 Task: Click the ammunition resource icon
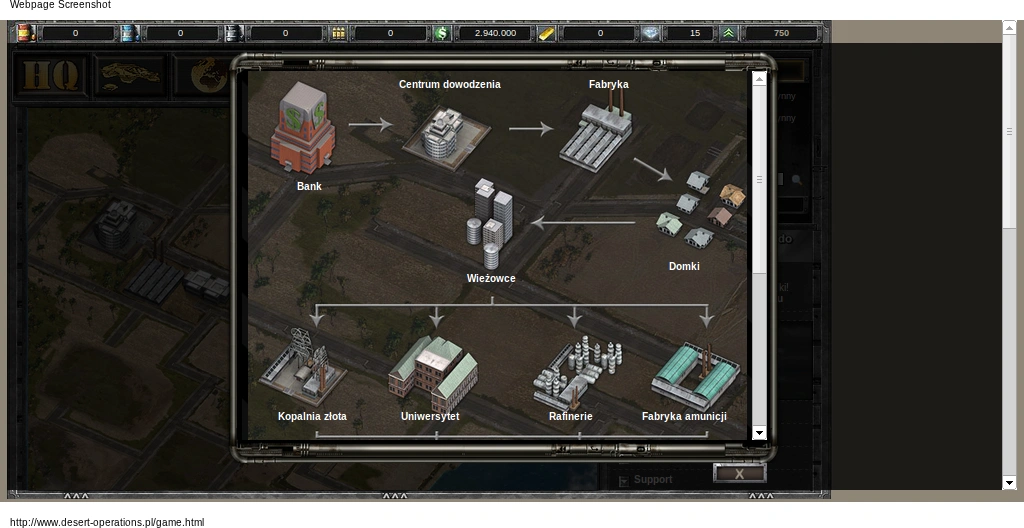pyautogui.click(x=338, y=33)
